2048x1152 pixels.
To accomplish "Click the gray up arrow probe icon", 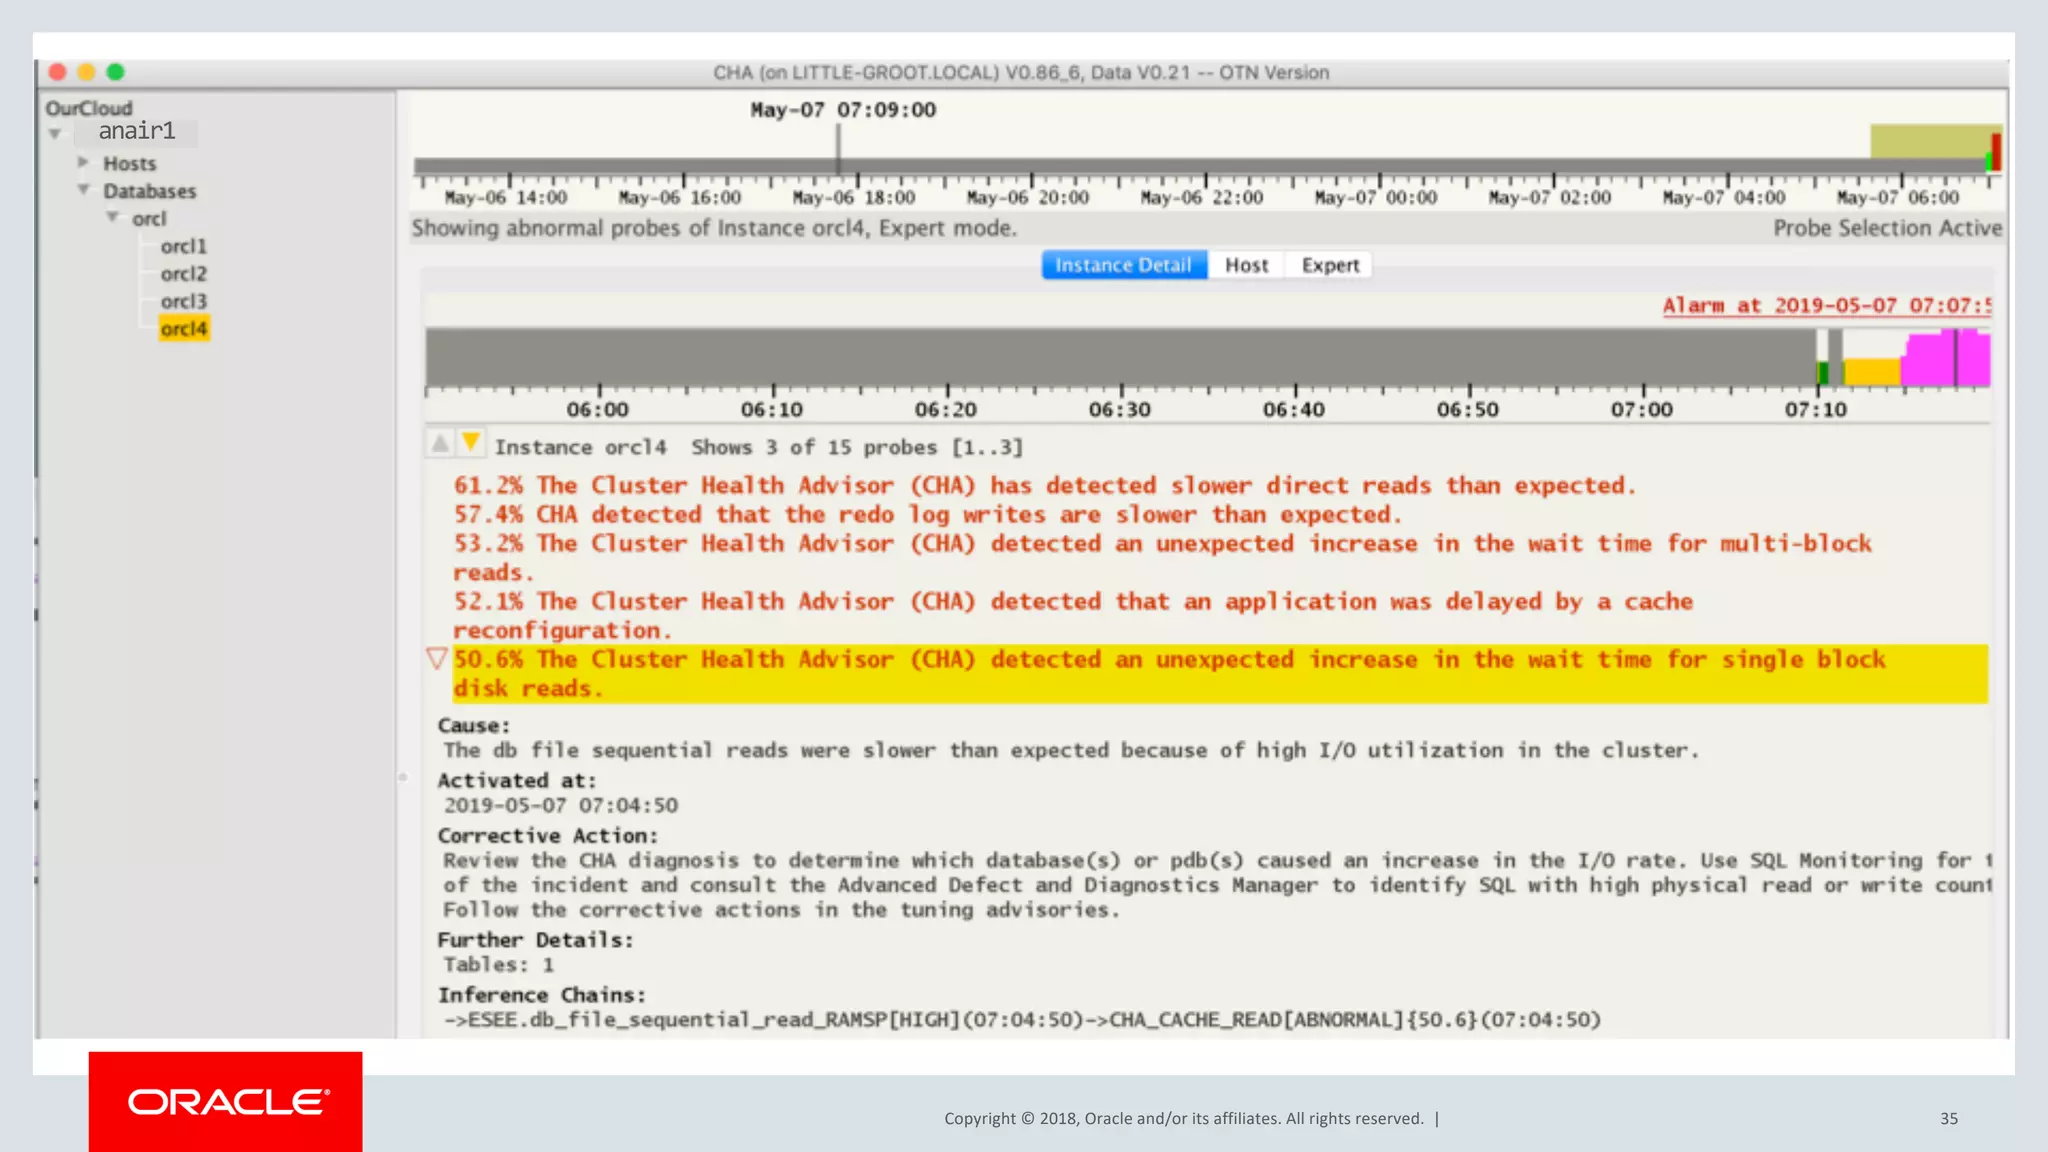I will [x=440, y=444].
